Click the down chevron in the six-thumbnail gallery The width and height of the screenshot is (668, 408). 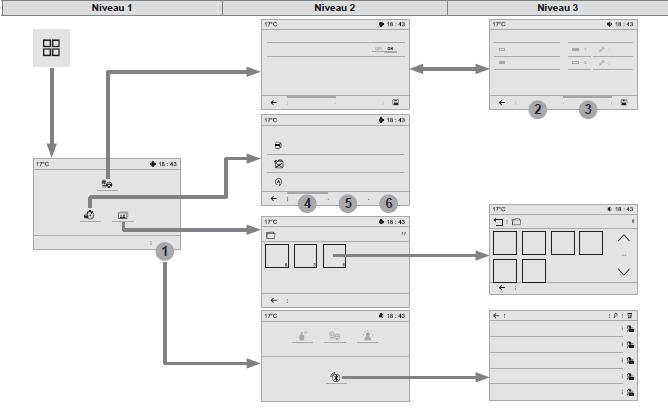pos(624,272)
